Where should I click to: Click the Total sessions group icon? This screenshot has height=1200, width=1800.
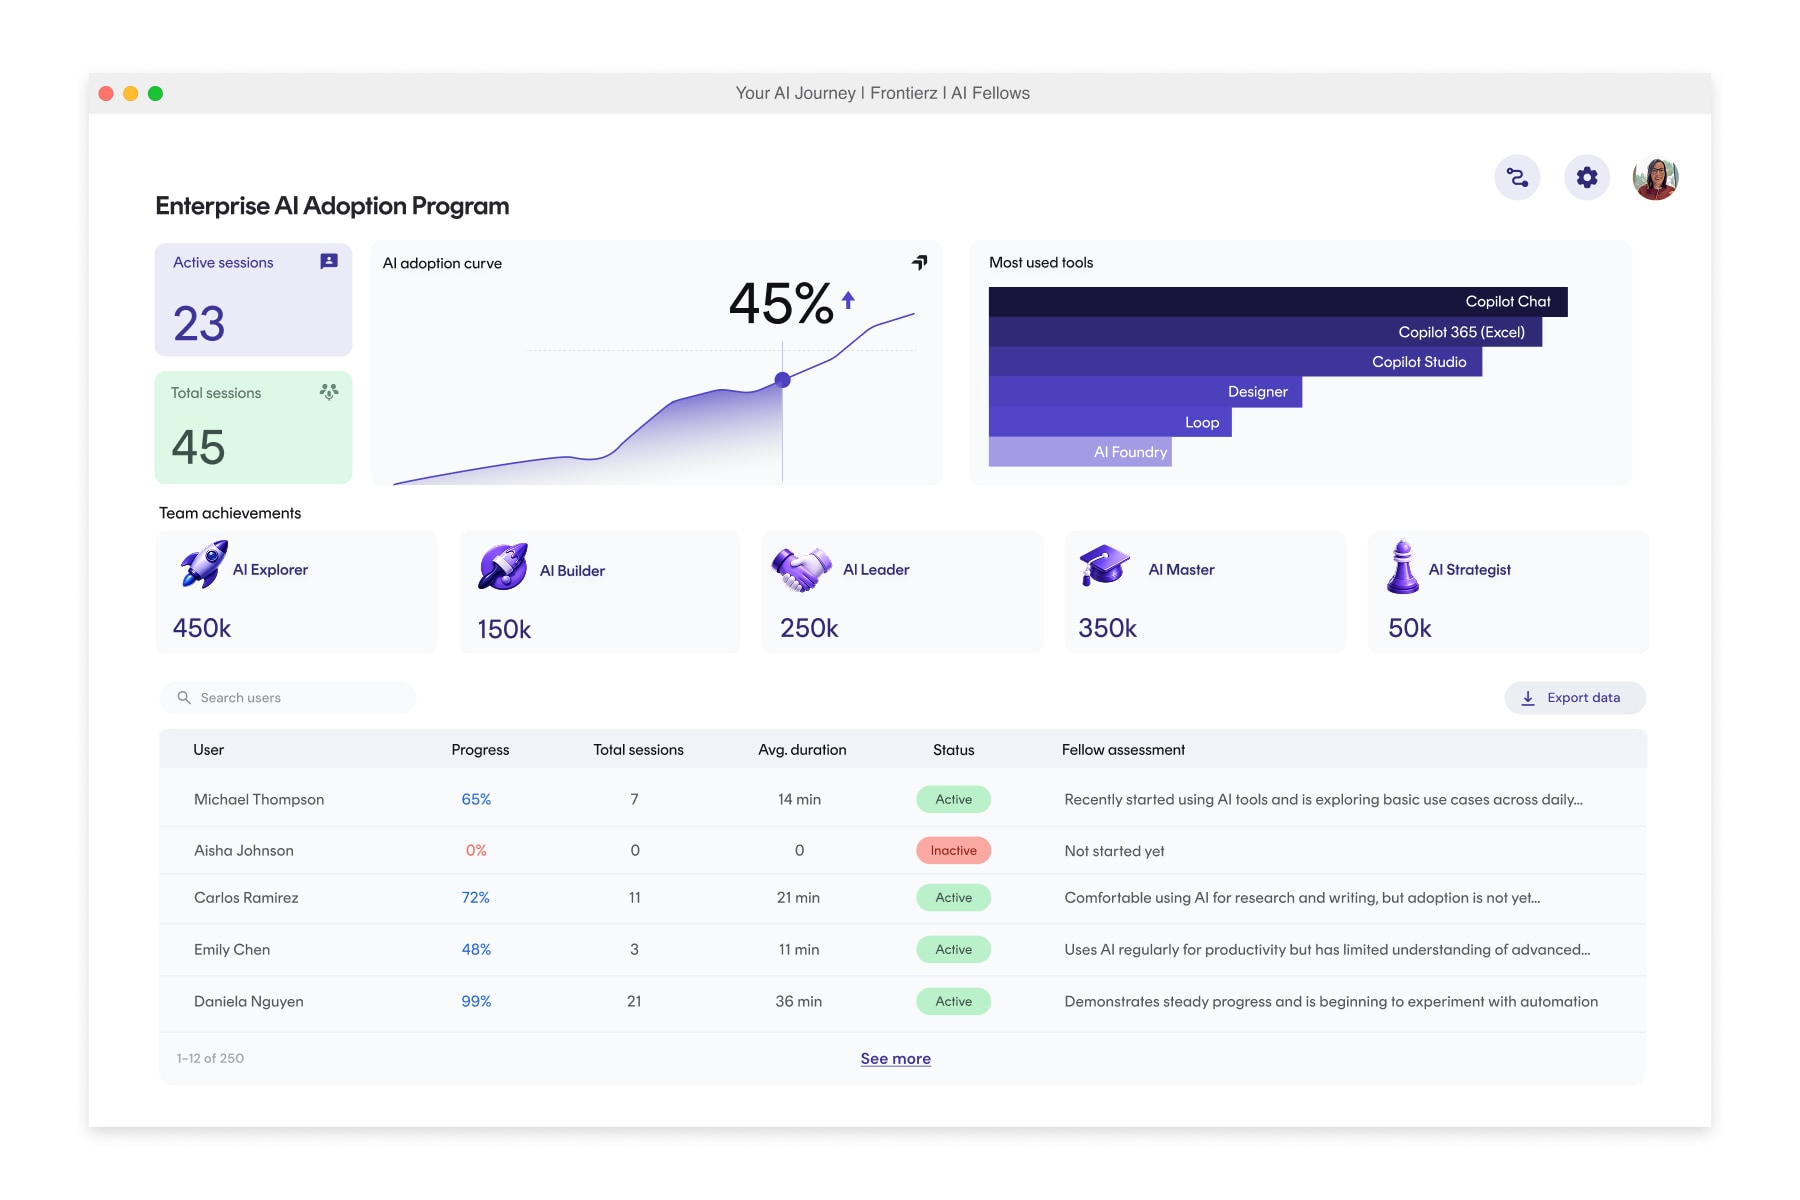(x=329, y=392)
